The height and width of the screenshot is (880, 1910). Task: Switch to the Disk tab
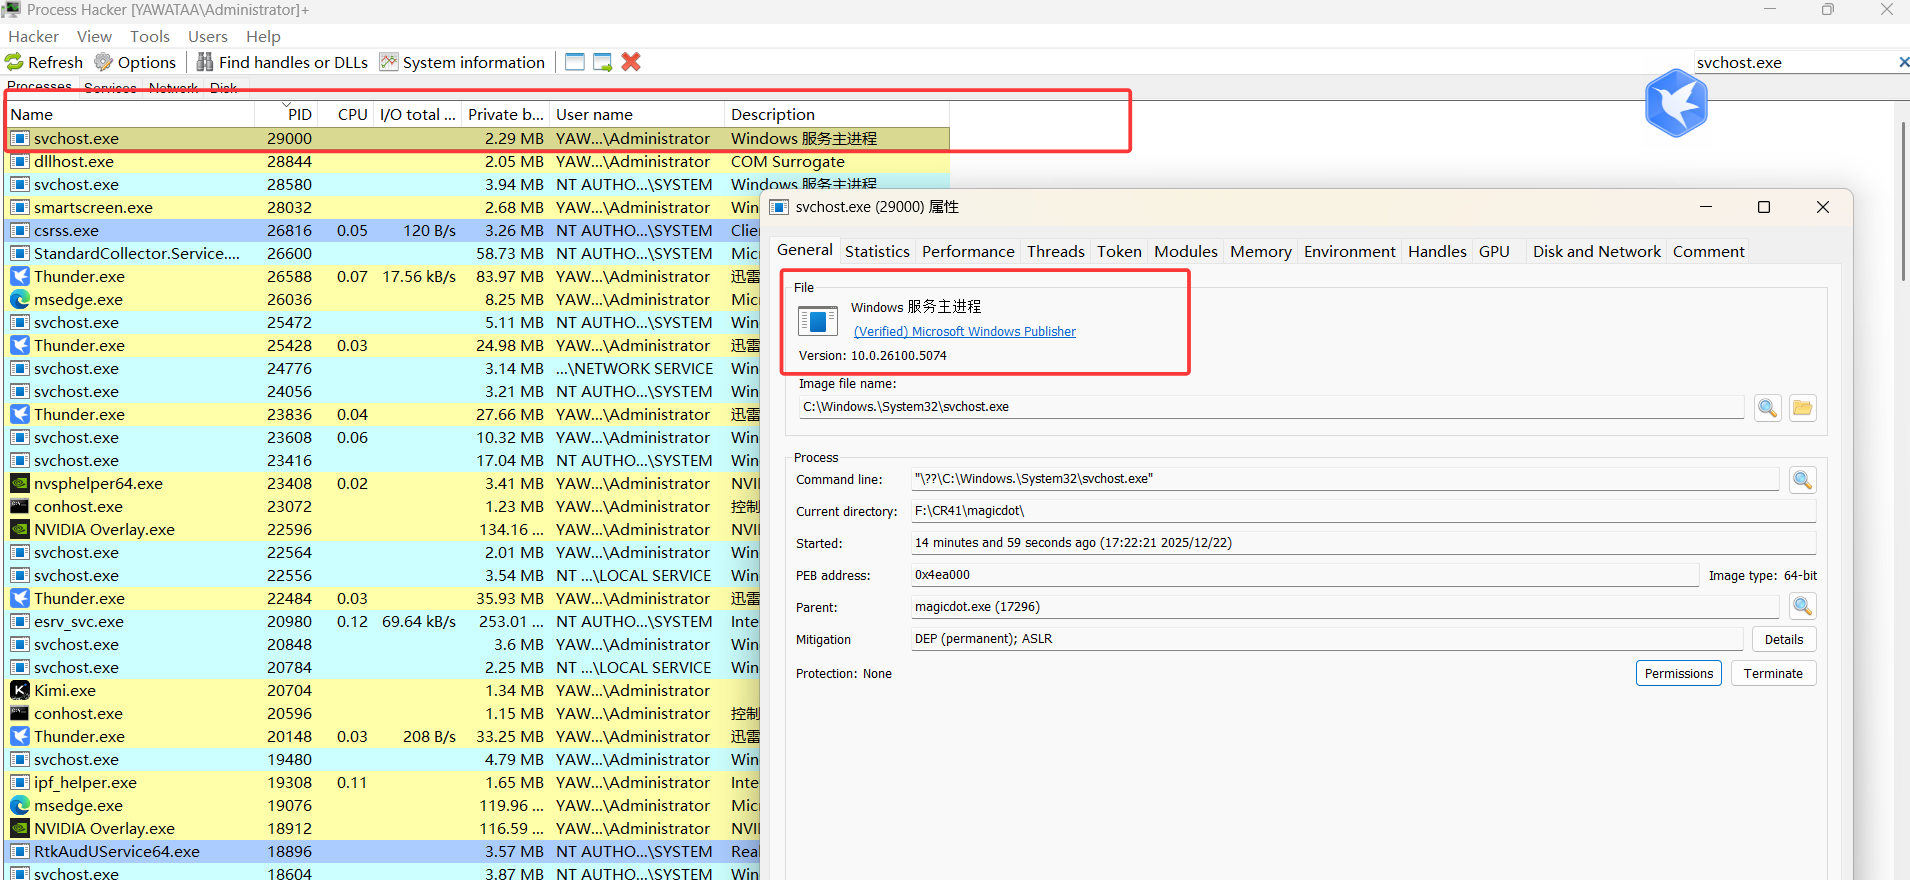pos(223,88)
